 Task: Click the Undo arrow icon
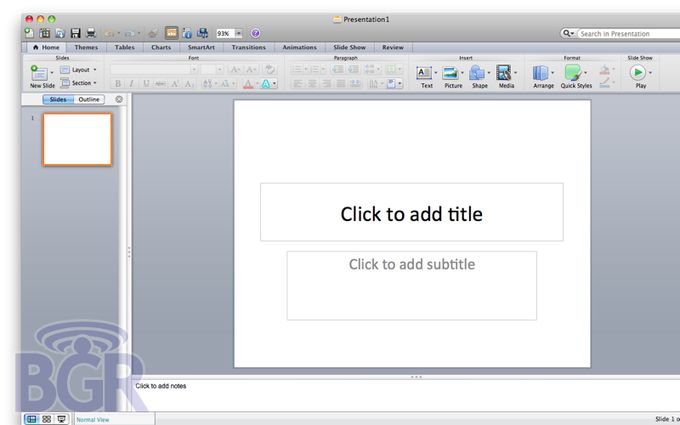109,33
